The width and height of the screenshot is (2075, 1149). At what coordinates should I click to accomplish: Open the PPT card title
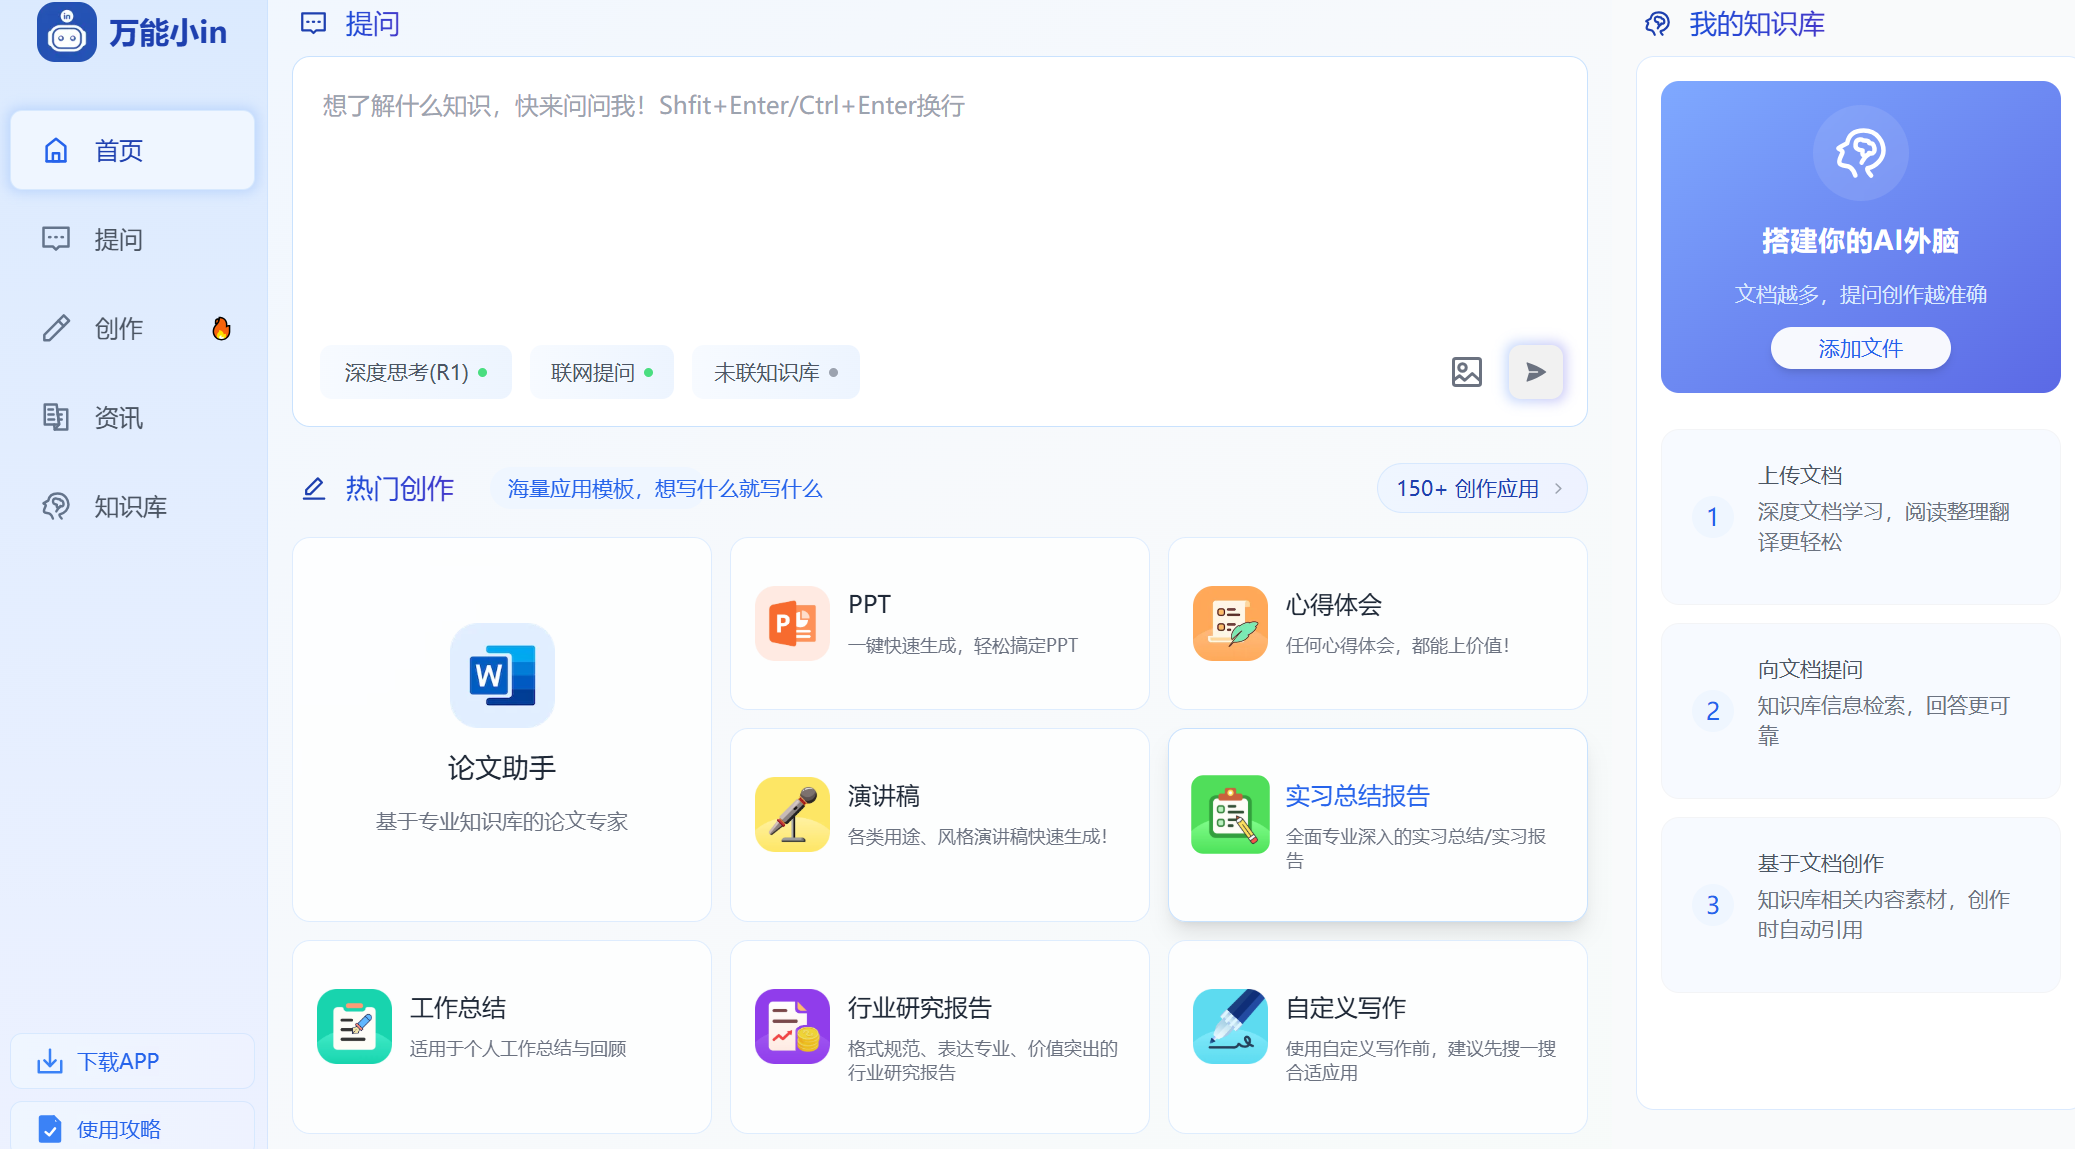(869, 604)
